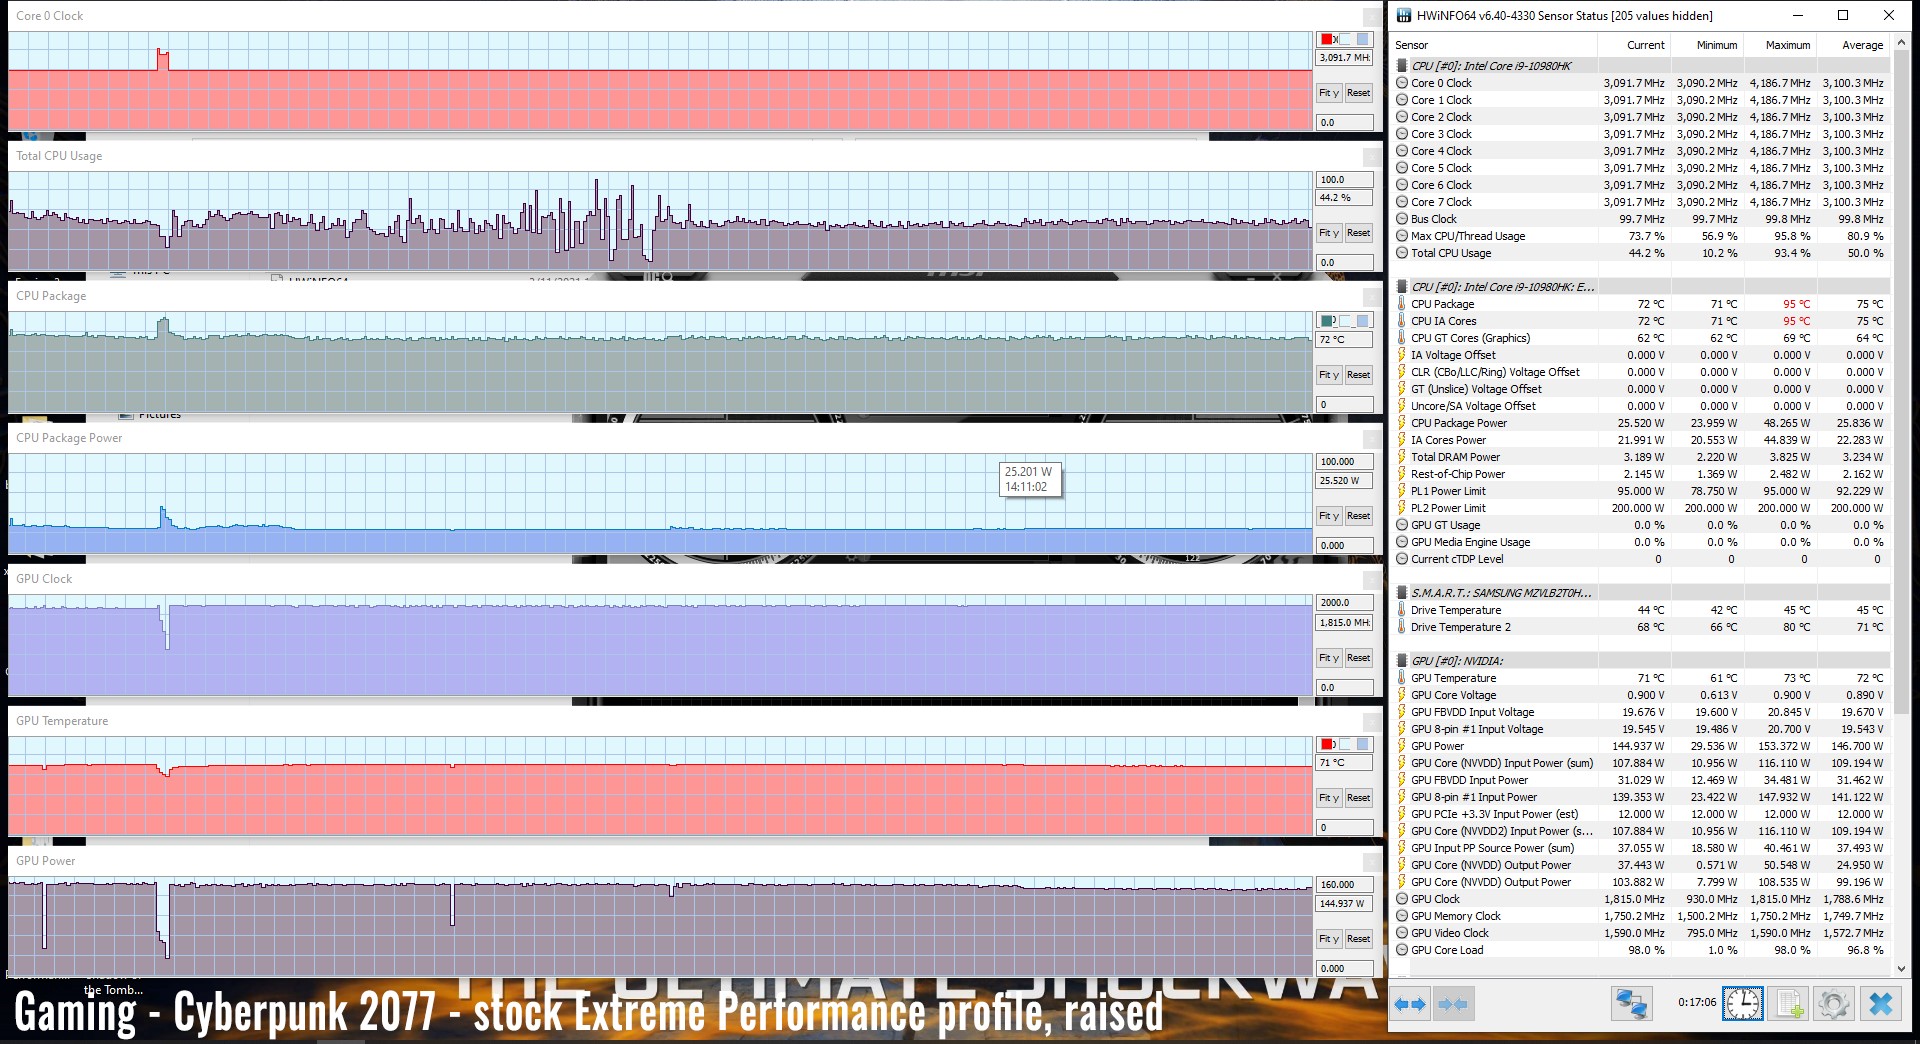Click the clock reset-timer icon
The image size is (1920, 1044).
click(x=1742, y=1004)
